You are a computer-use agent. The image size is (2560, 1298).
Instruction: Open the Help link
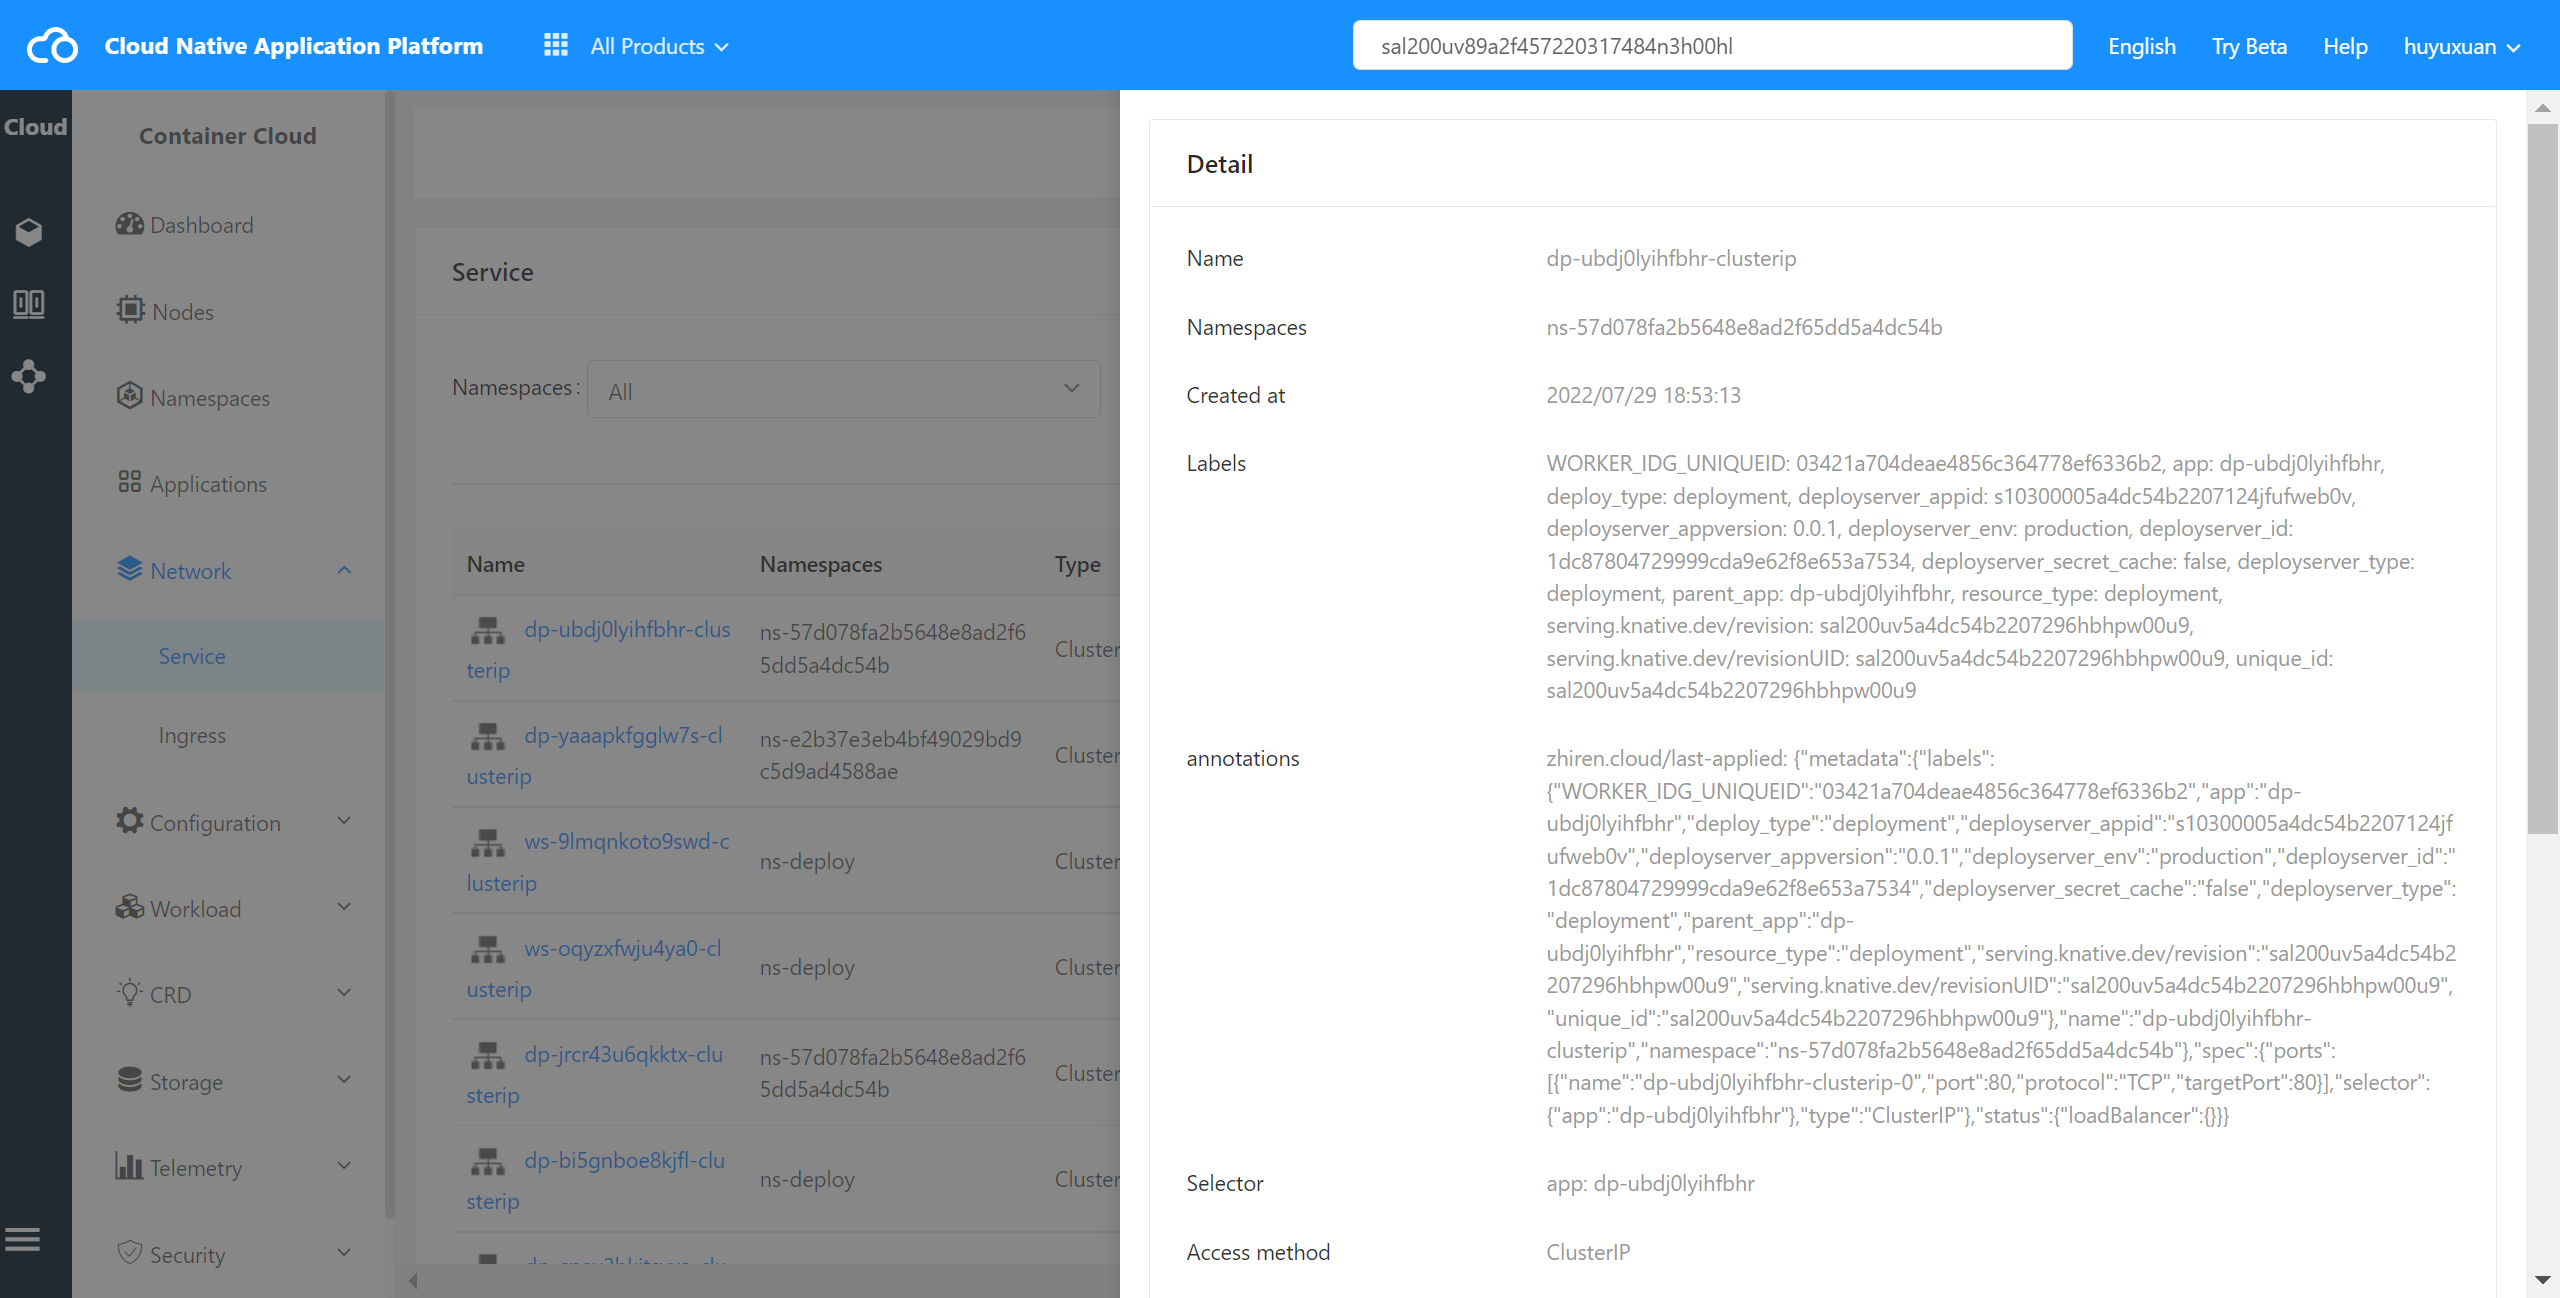2345,46
